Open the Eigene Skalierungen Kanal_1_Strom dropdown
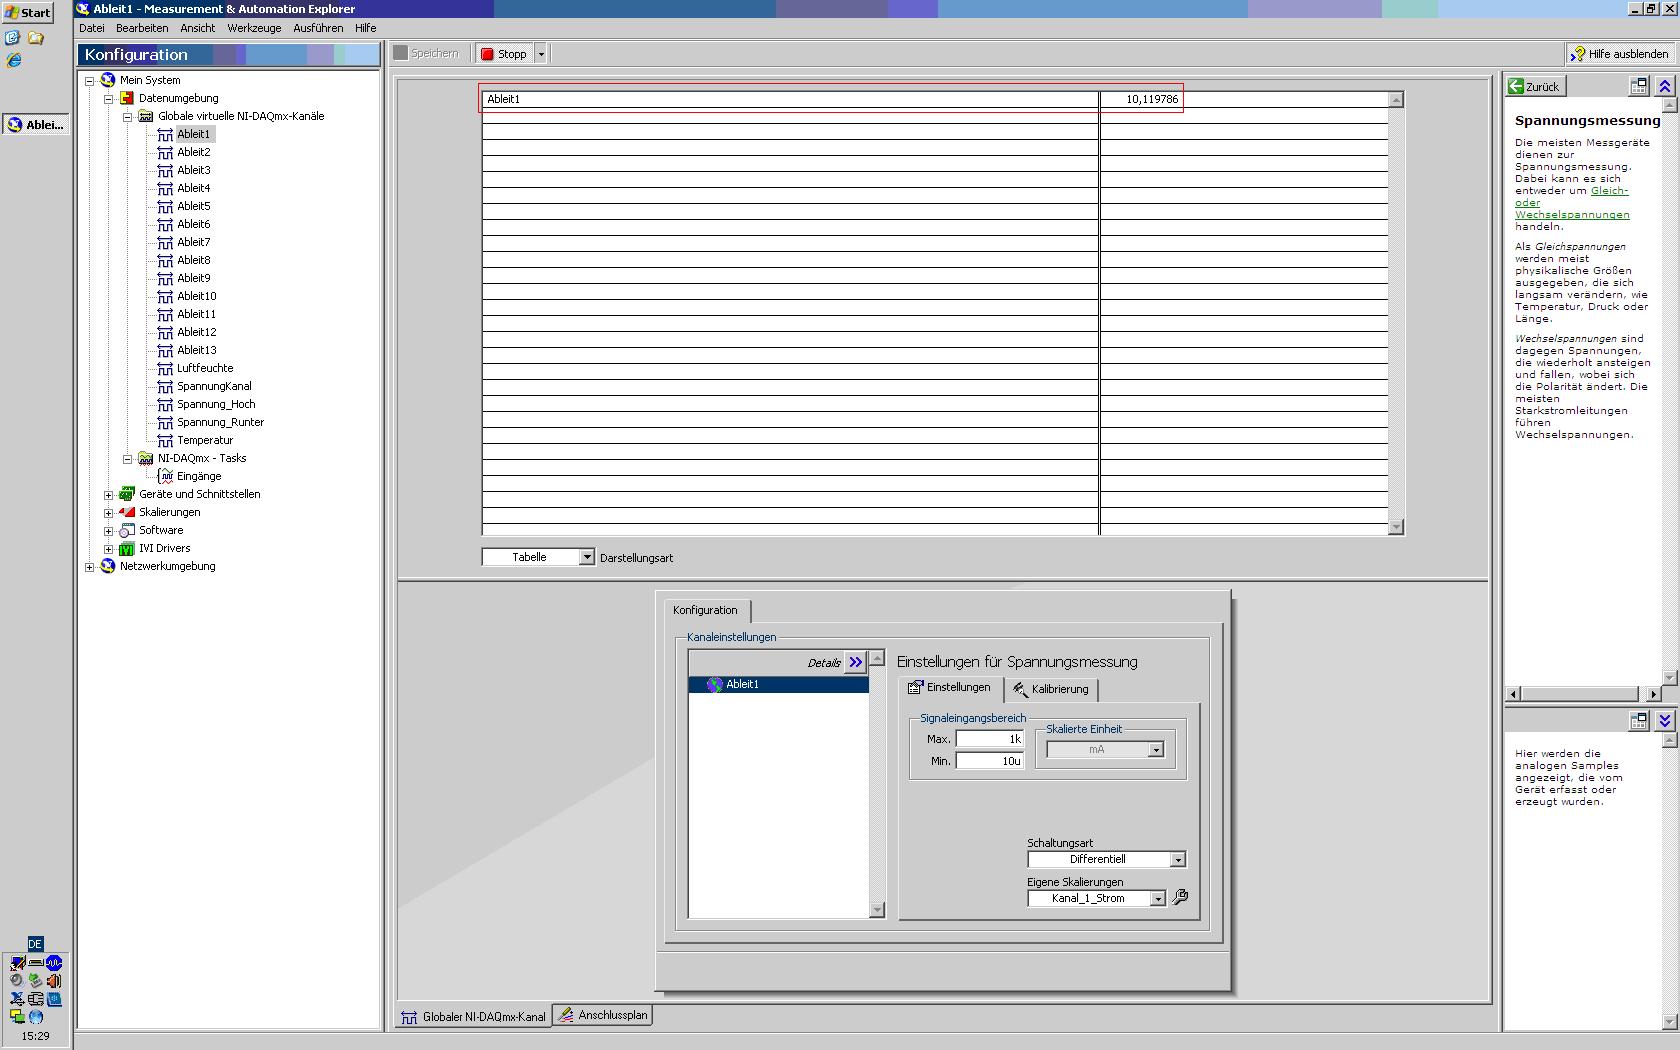 coord(1158,898)
